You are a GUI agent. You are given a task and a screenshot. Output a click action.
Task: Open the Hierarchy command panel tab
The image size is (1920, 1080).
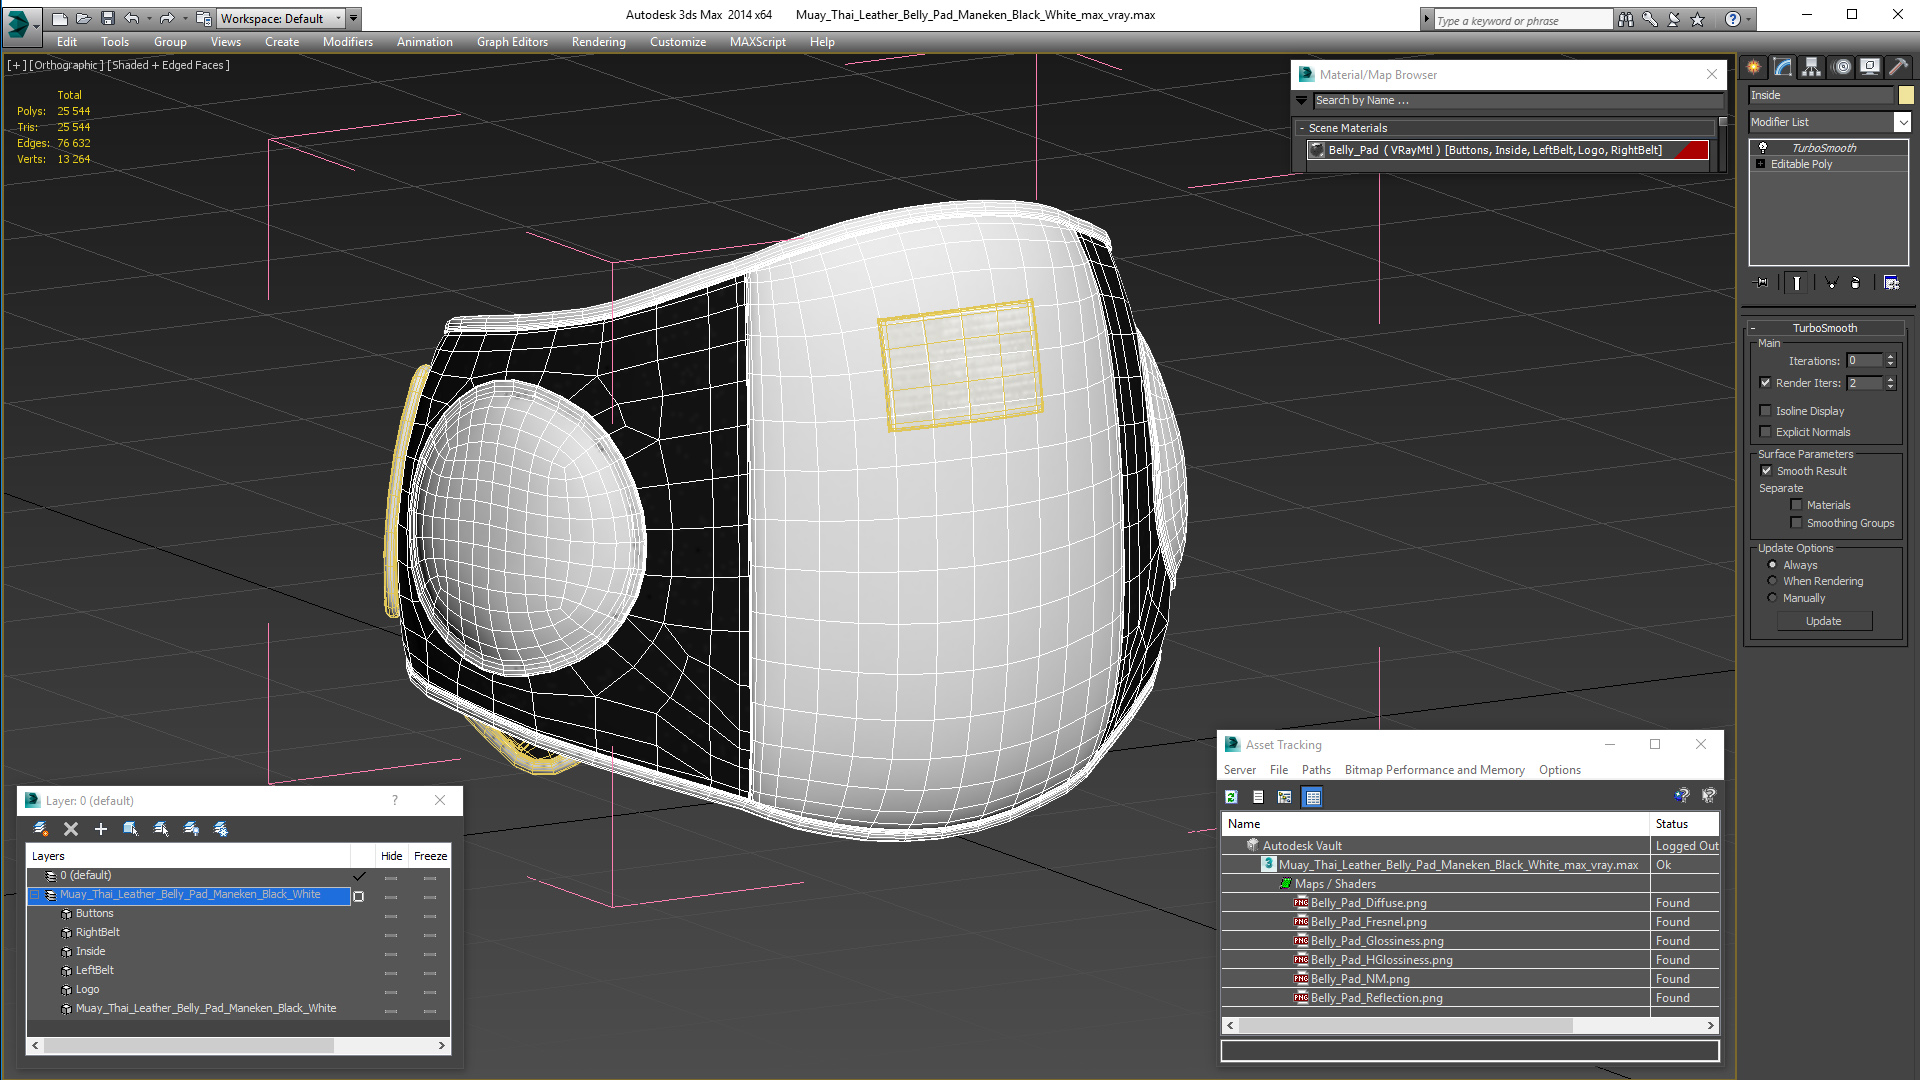coord(1811,67)
